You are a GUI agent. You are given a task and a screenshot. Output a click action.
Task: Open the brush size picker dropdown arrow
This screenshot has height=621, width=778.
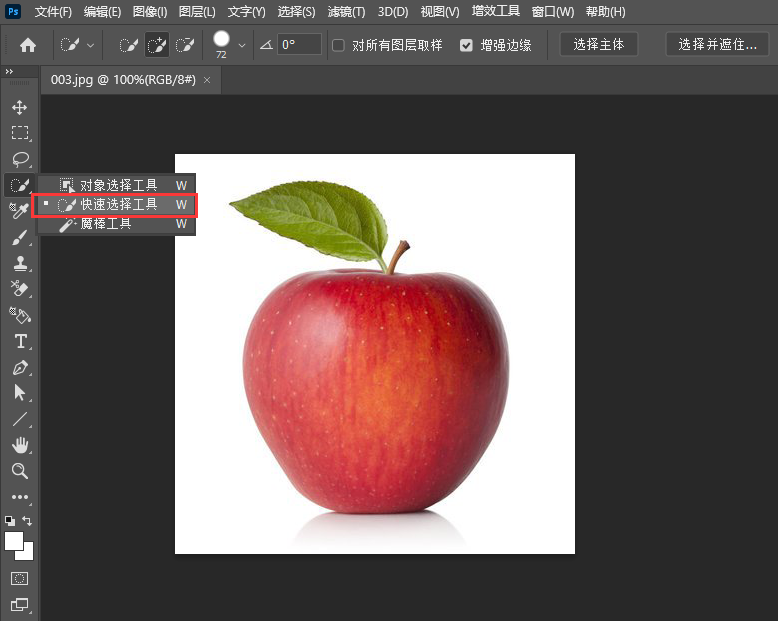241,45
